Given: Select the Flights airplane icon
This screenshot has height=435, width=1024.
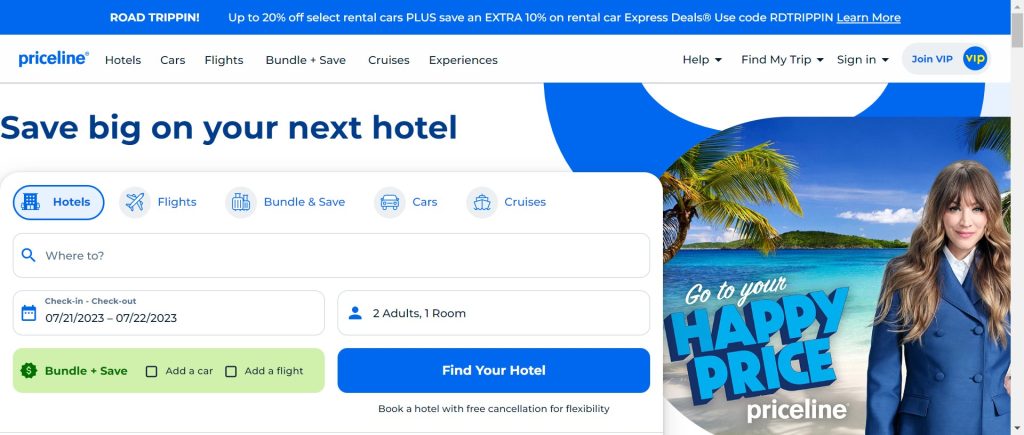Looking at the screenshot, I should pyautogui.click(x=135, y=202).
